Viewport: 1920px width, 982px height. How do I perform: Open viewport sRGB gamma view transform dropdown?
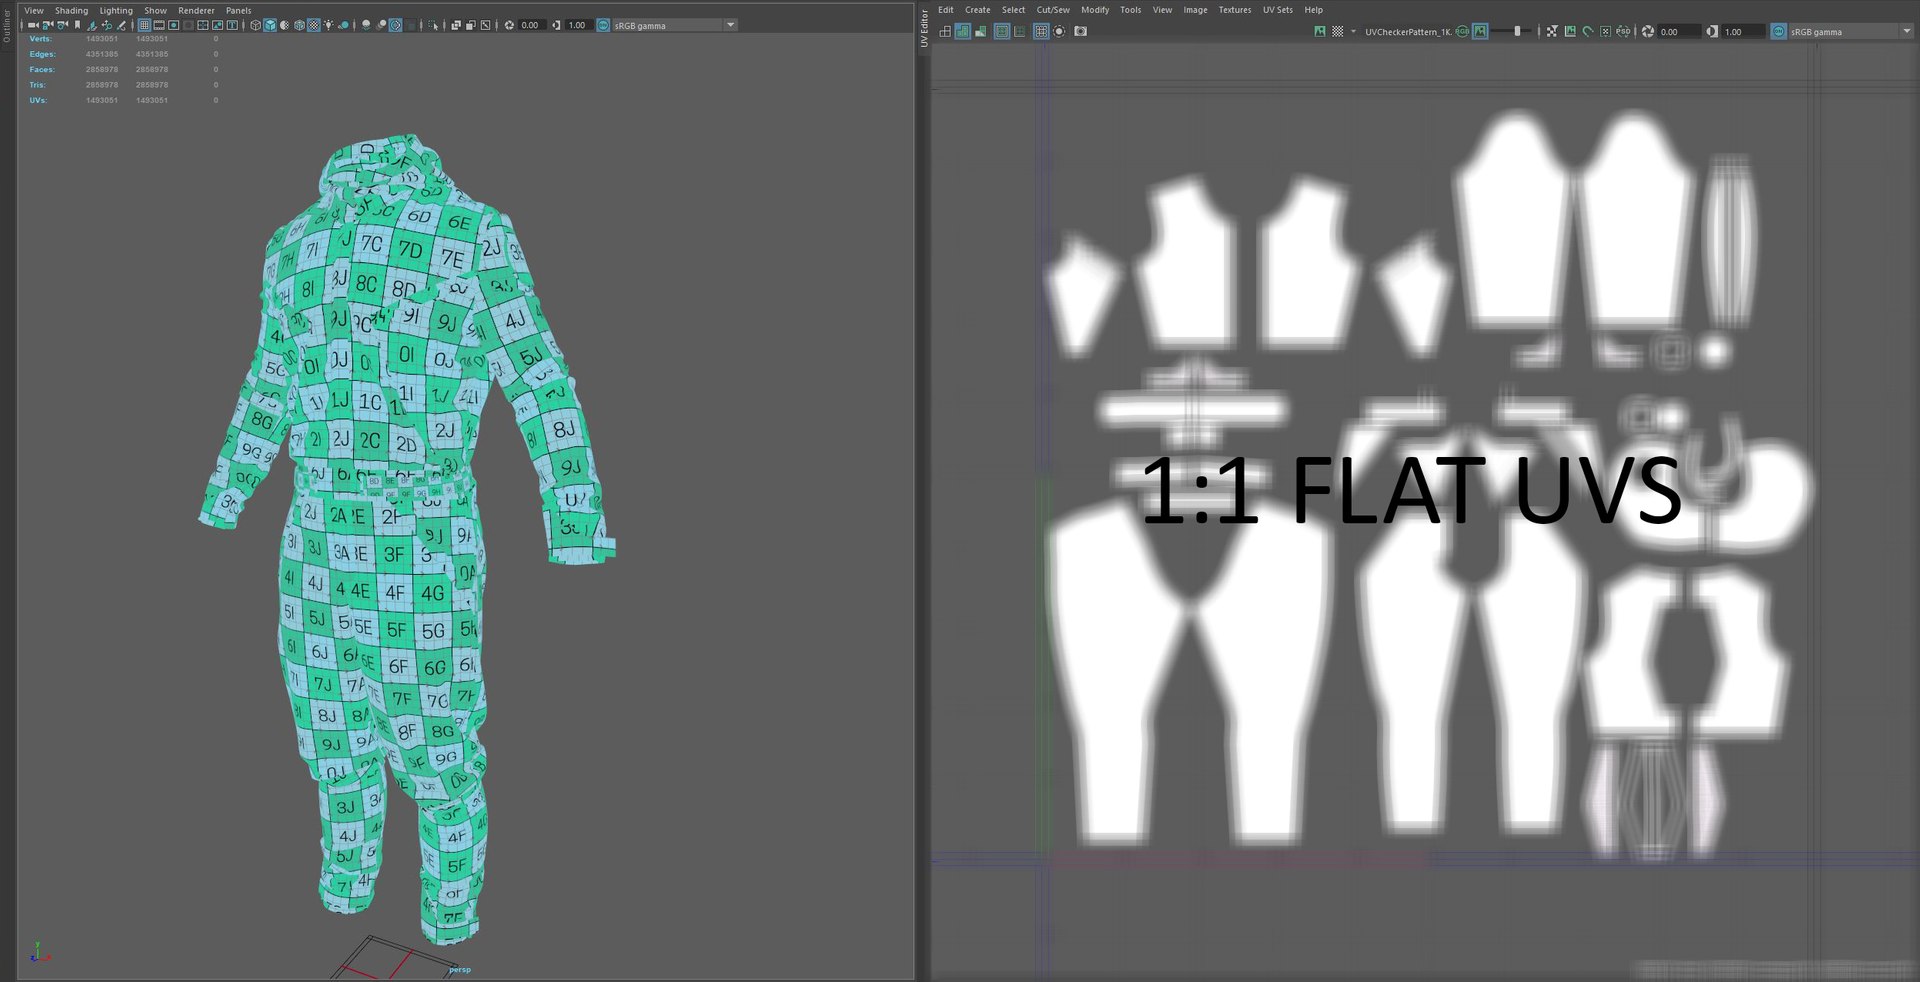point(675,25)
